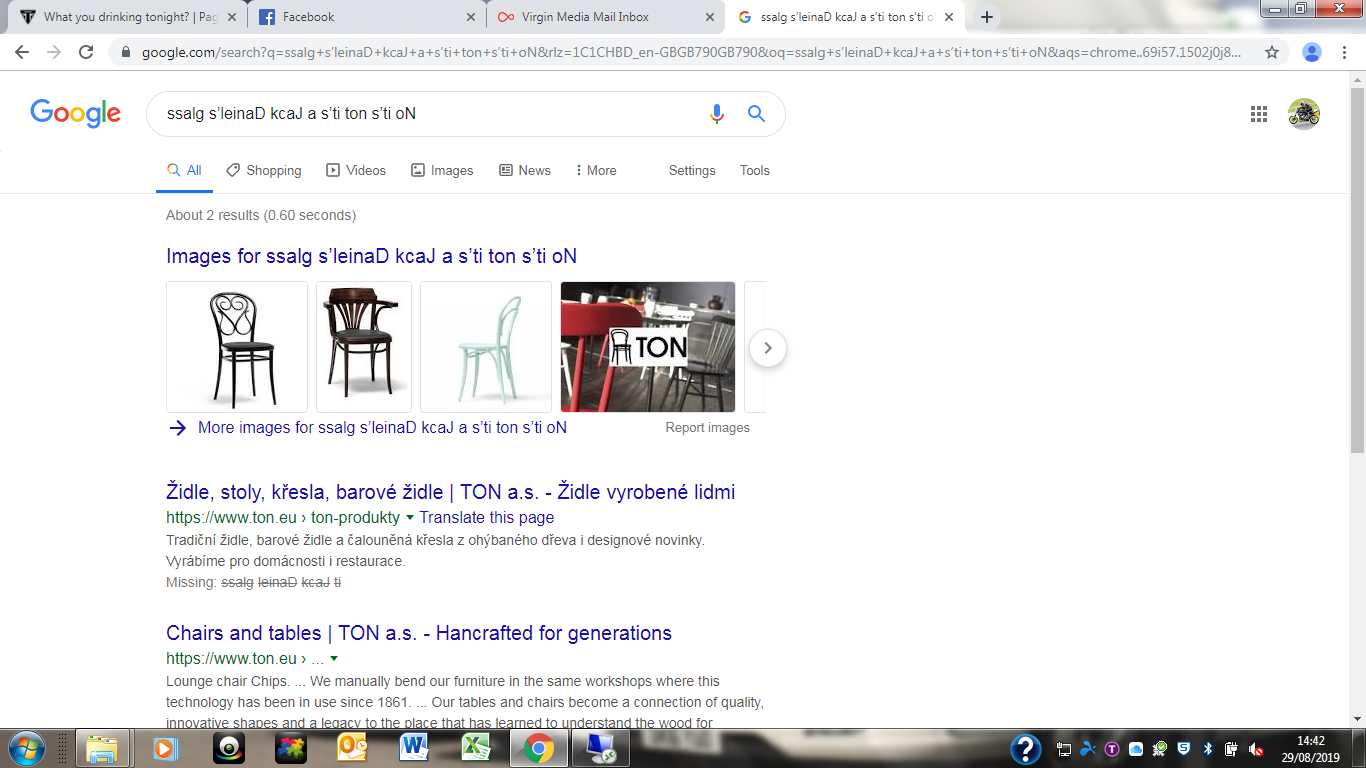Expand the second ton.eu result arrow
This screenshot has width=1366, height=768.
pos(334,659)
